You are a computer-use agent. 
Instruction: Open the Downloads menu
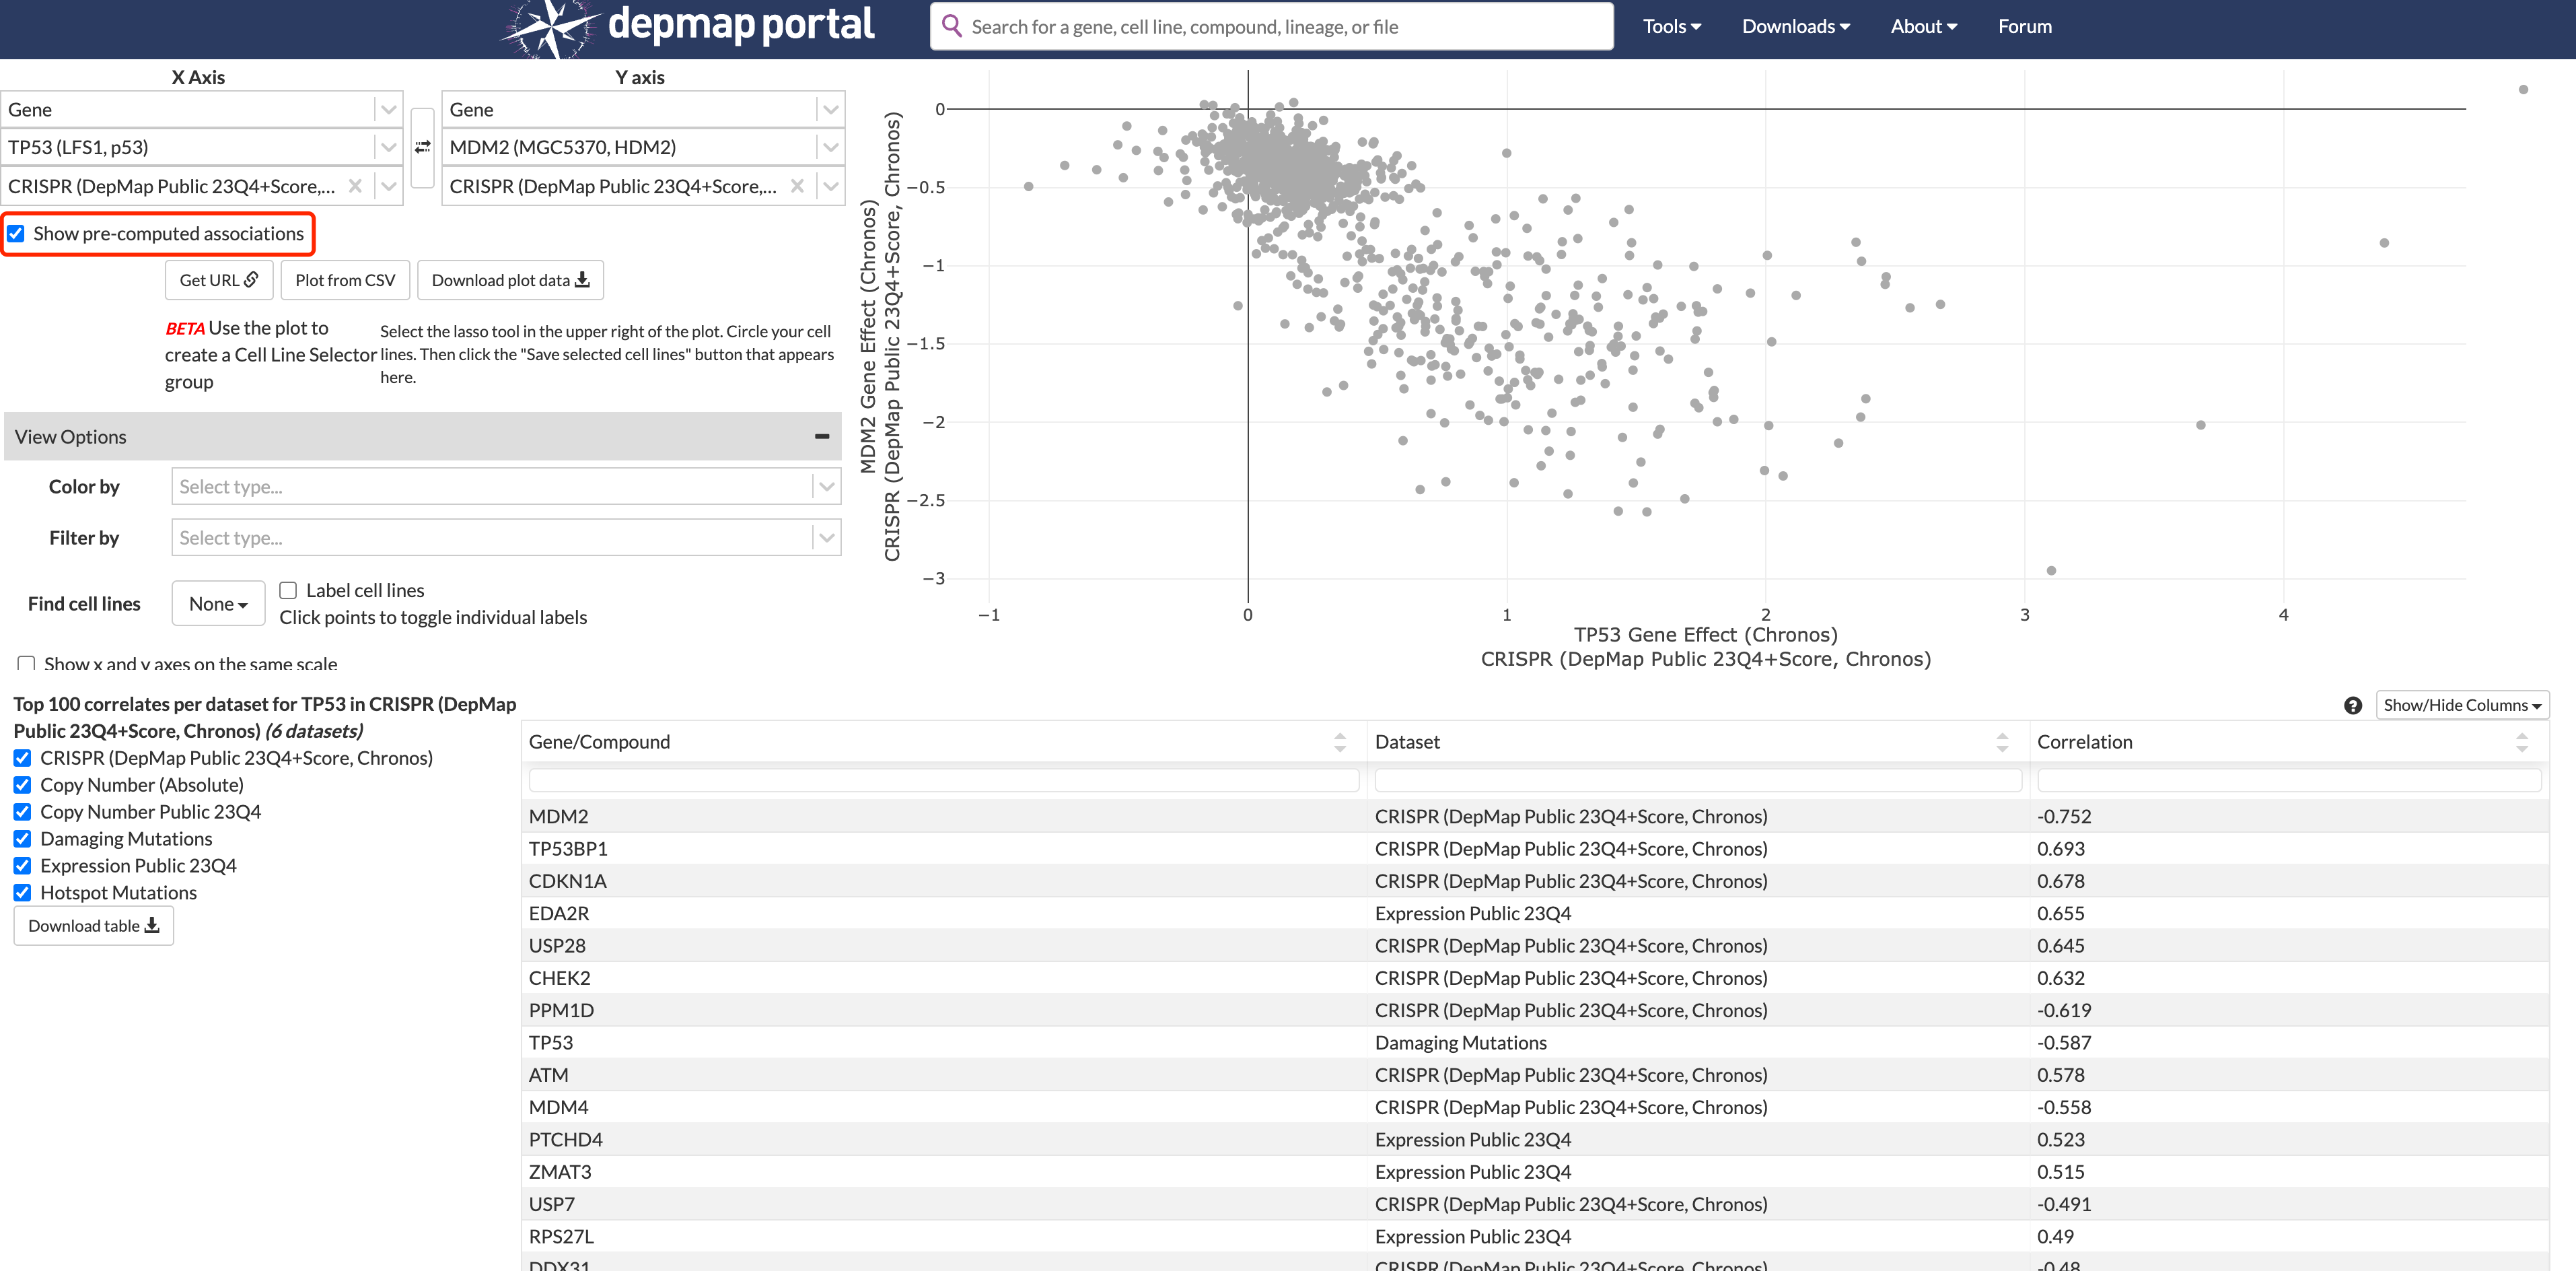click(1795, 27)
